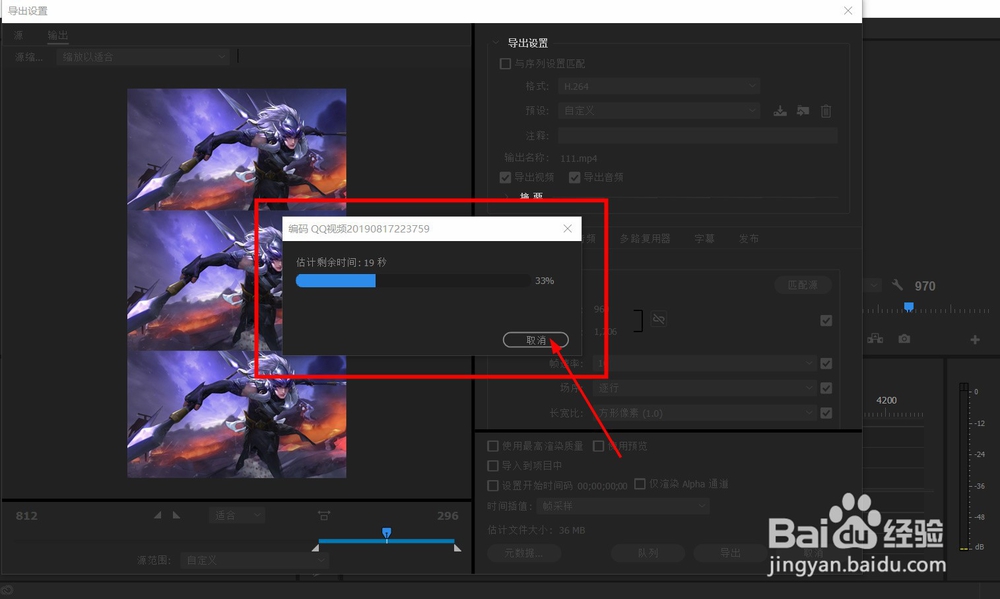Switch to the 字幕 tab
This screenshot has height=599, width=1000.
pyautogui.click(x=704, y=239)
